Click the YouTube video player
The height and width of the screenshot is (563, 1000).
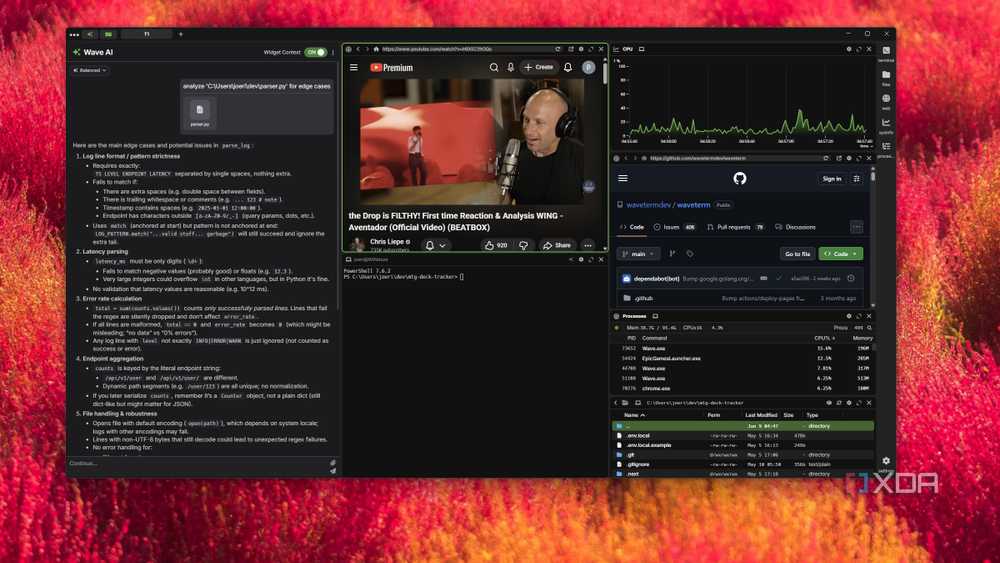pos(473,142)
